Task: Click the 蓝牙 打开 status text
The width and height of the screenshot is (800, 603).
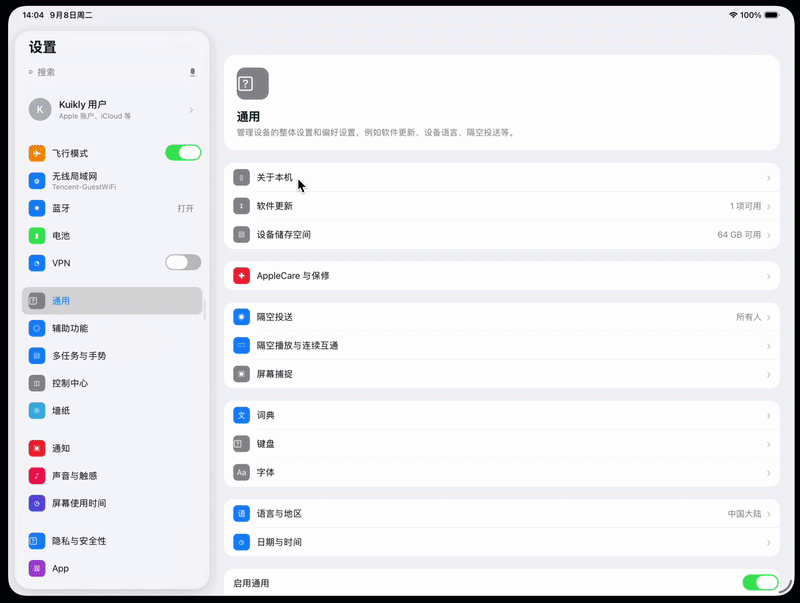Action: coord(186,208)
